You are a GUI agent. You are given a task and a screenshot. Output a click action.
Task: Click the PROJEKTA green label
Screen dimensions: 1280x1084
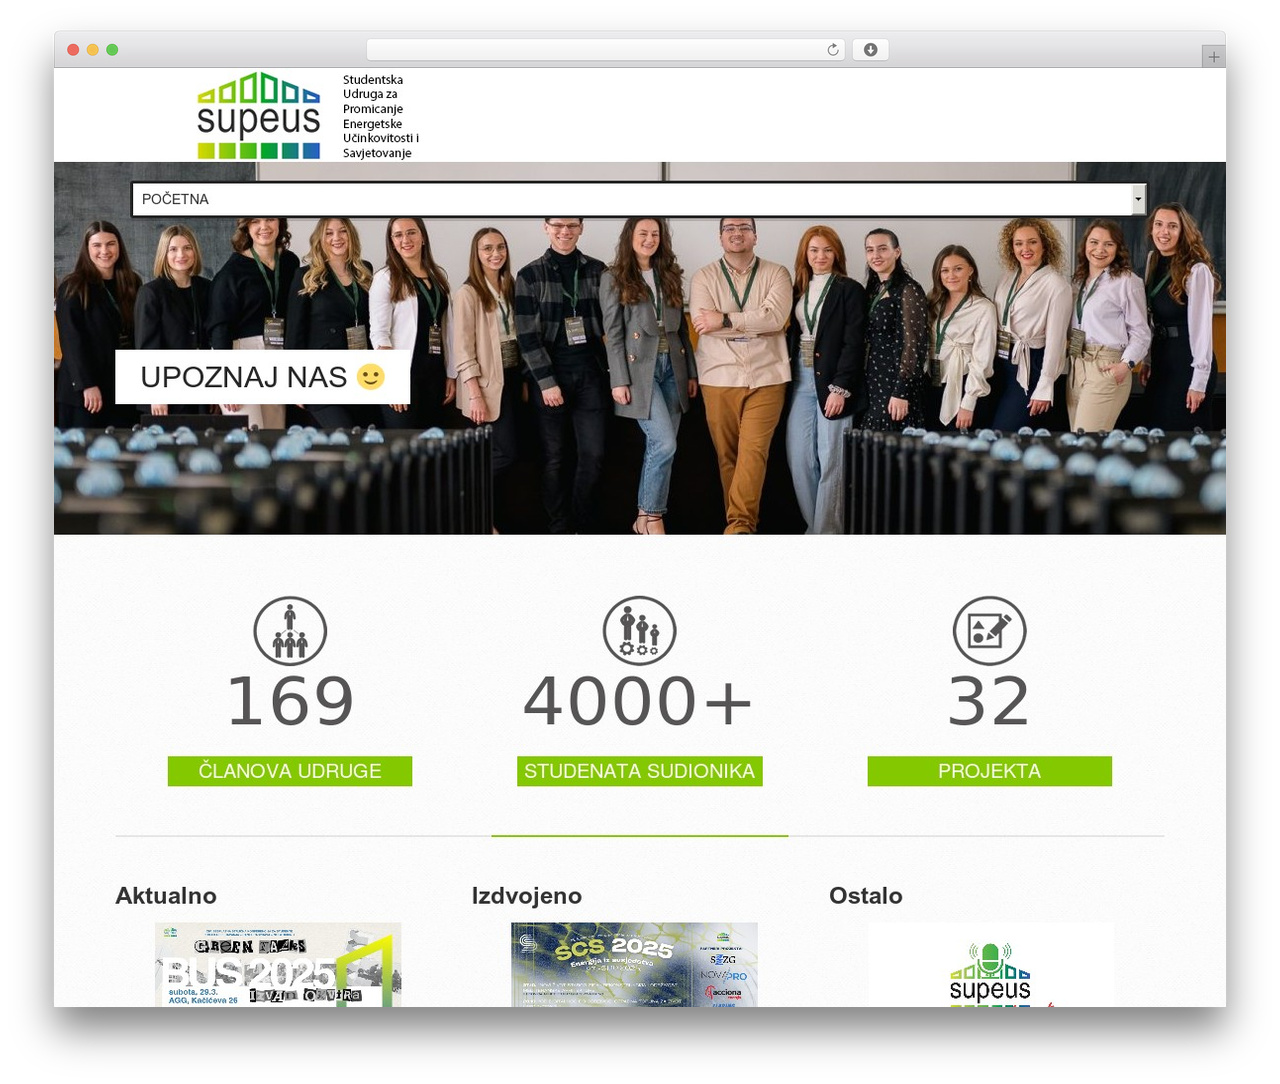pos(990,771)
